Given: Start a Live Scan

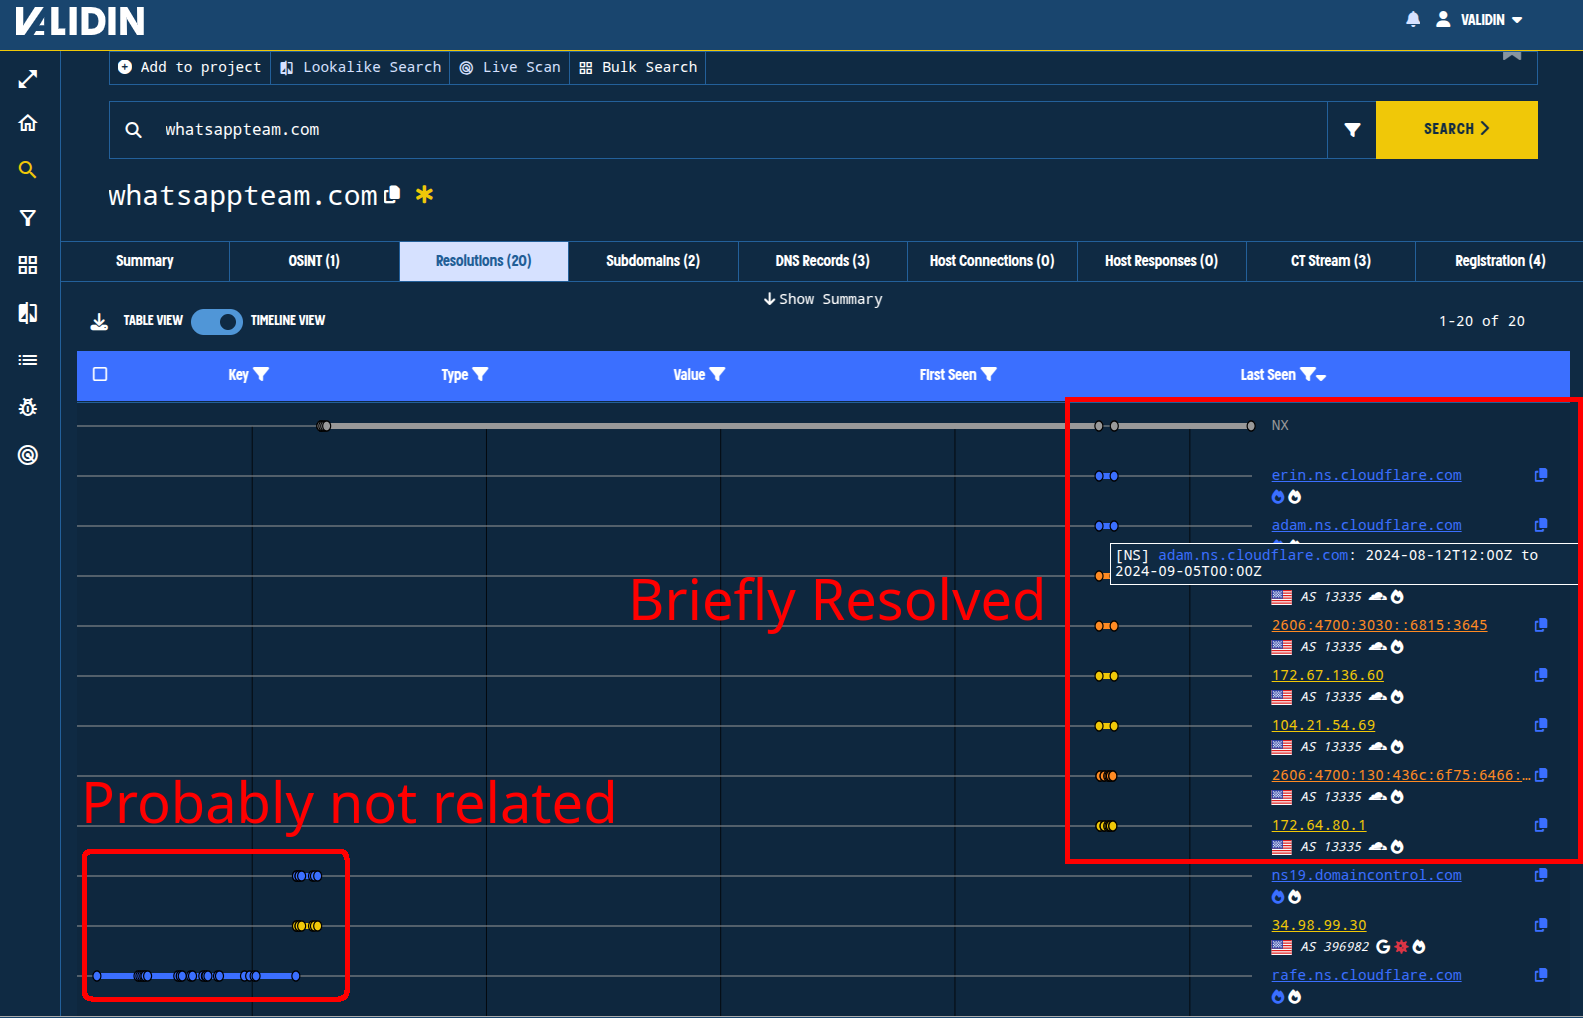Looking at the screenshot, I should (x=510, y=67).
